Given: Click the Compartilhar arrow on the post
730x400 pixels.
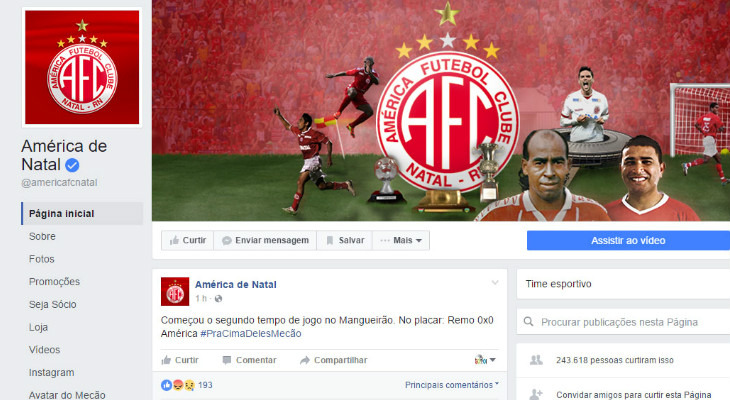Looking at the screenshot, I should (334, 360).
